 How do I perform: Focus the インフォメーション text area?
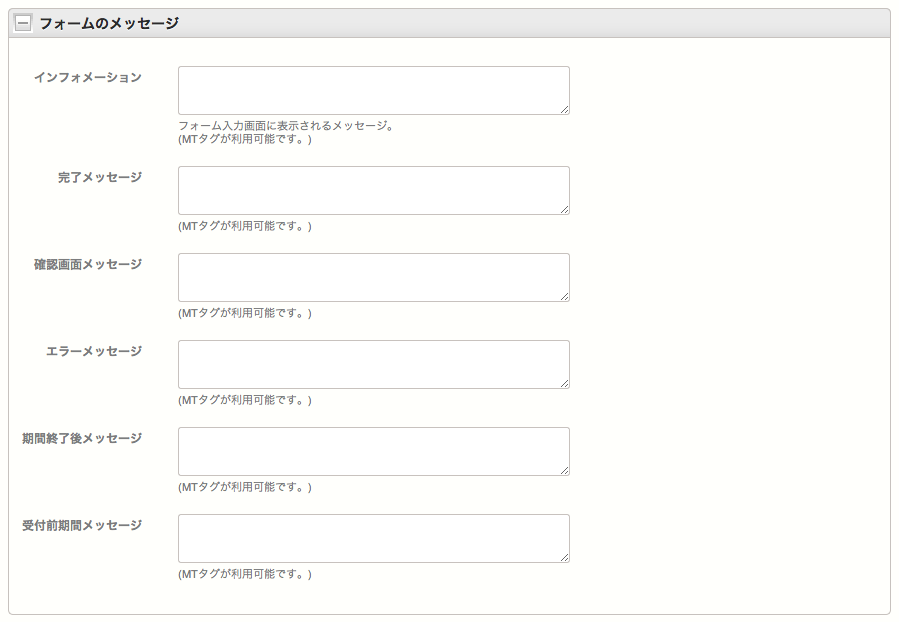[373, 90]
